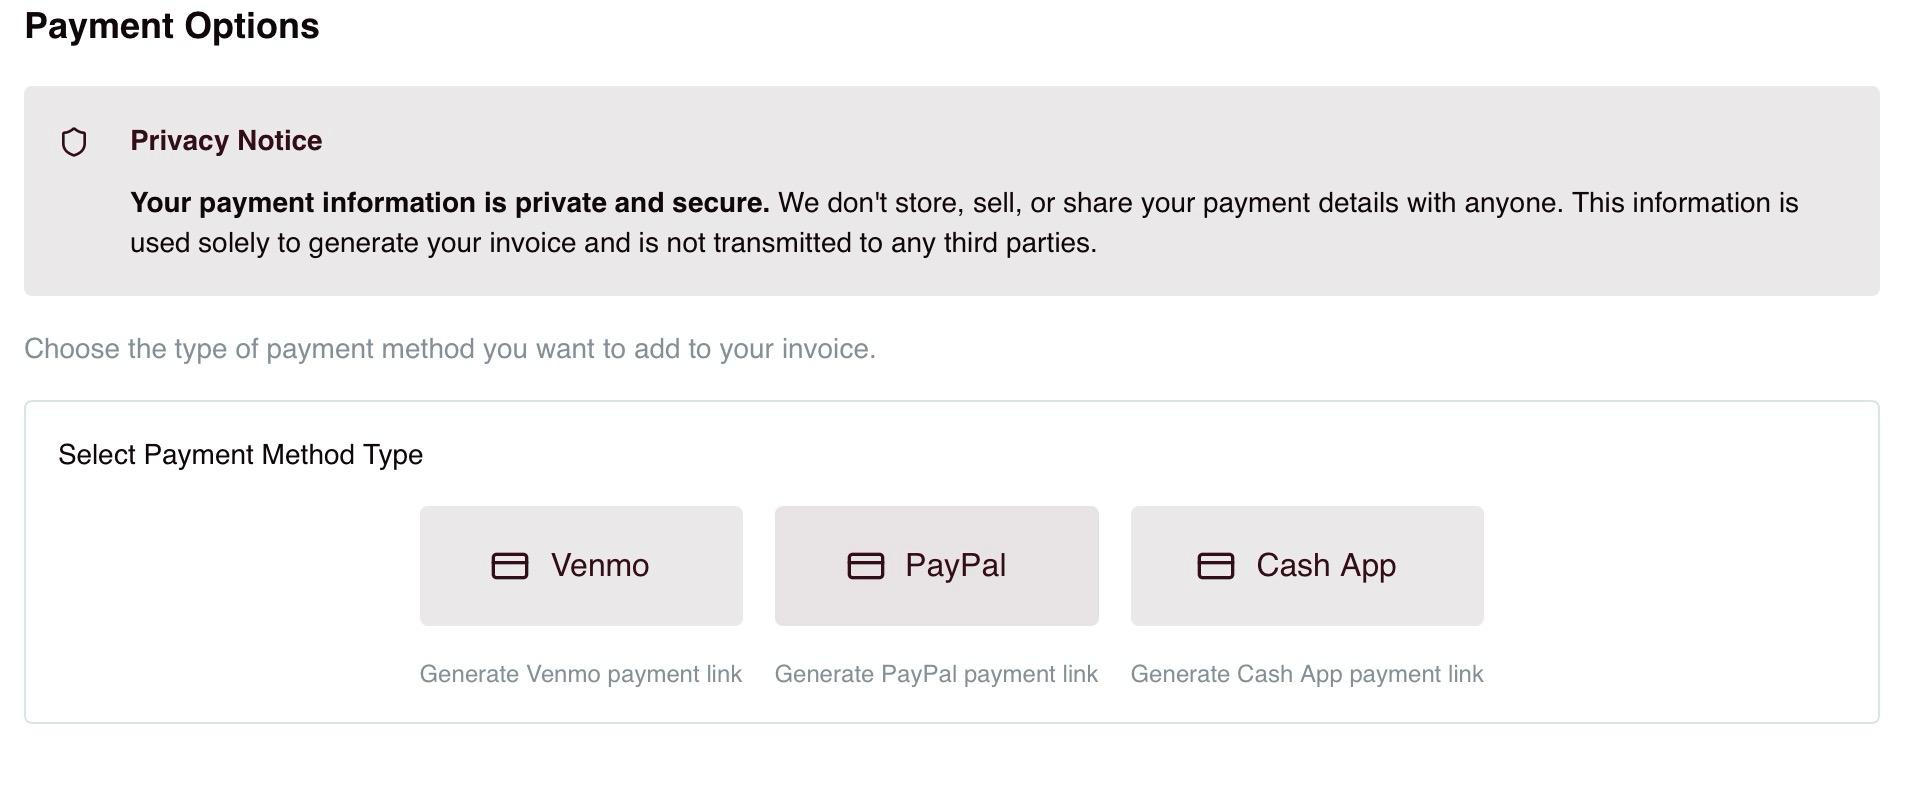The image size is (1926, 794).
Task: Select Venmo as the payment method
Action: [581, 566]
